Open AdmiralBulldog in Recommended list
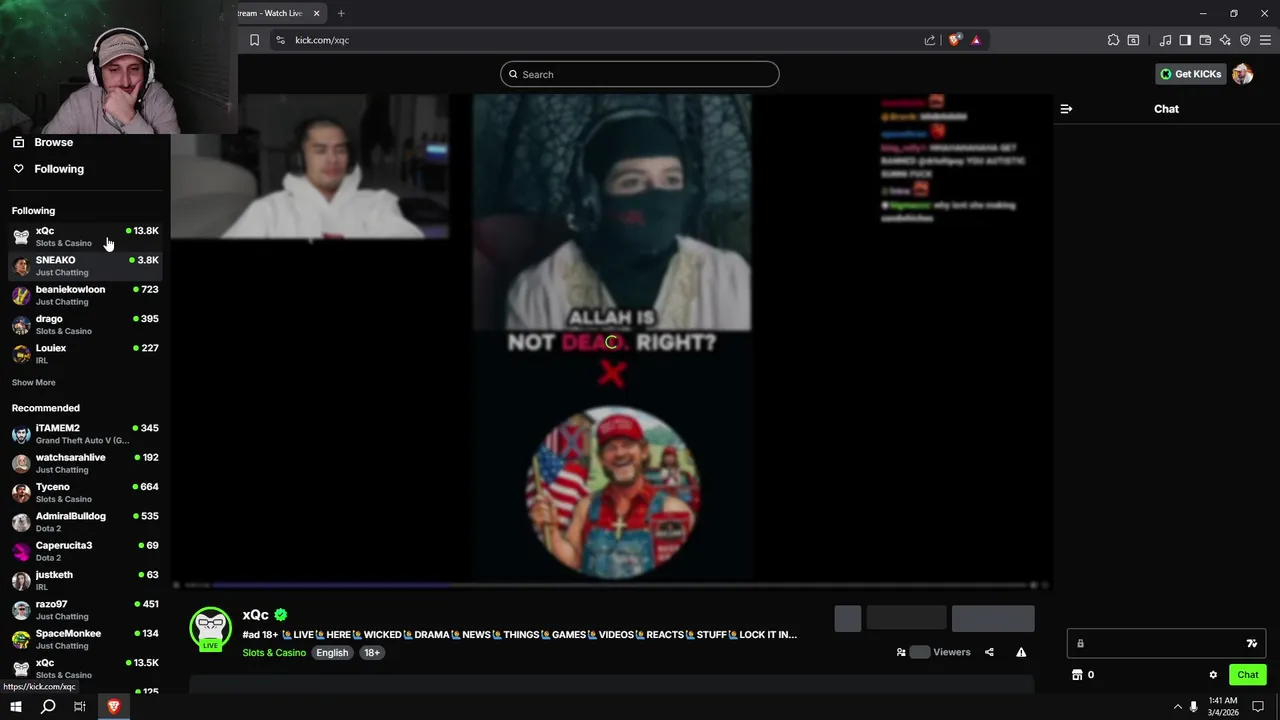The width and height of the screenshot is (1280, 720). pyautogui.click(x=85, y=521)
